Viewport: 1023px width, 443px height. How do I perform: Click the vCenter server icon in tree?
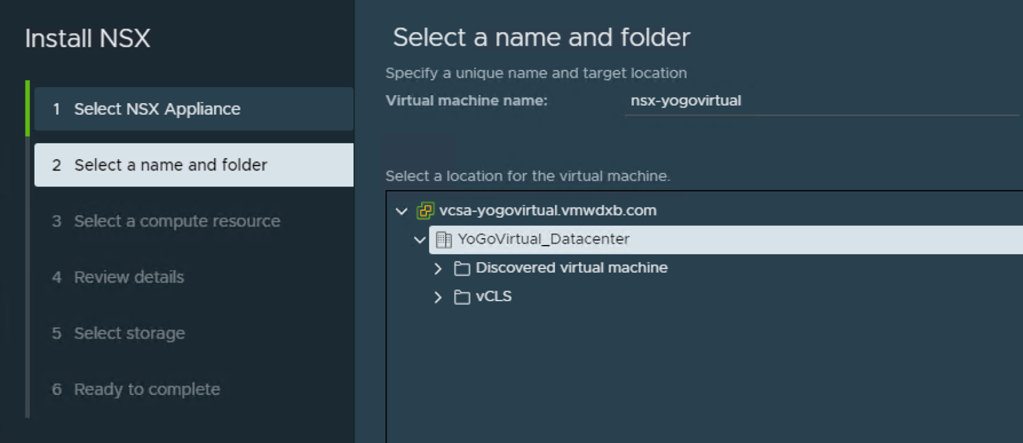425,211
